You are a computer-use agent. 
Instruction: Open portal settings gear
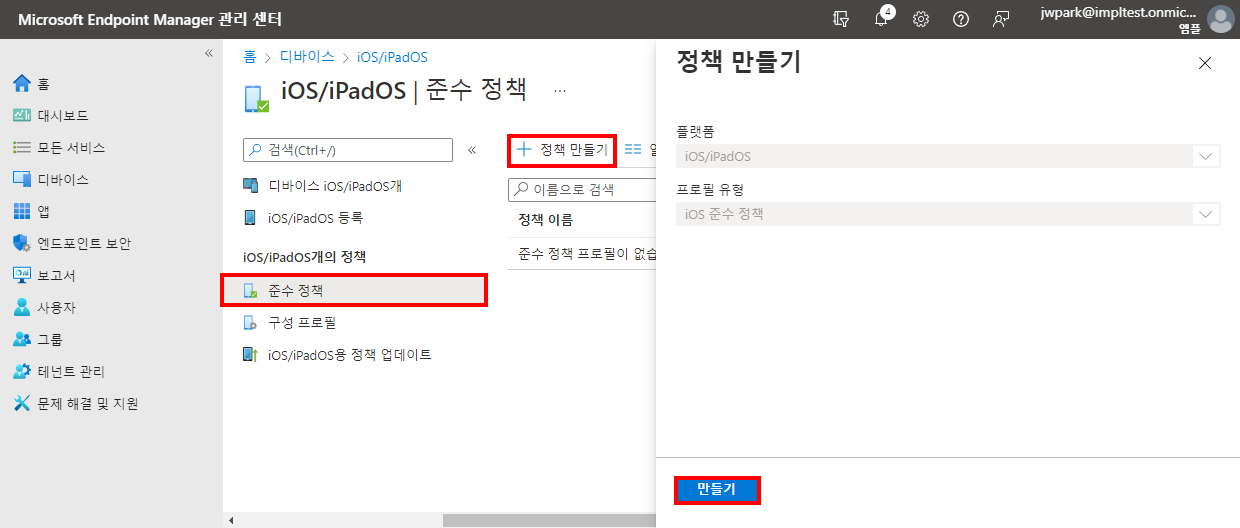click(921, 19)
